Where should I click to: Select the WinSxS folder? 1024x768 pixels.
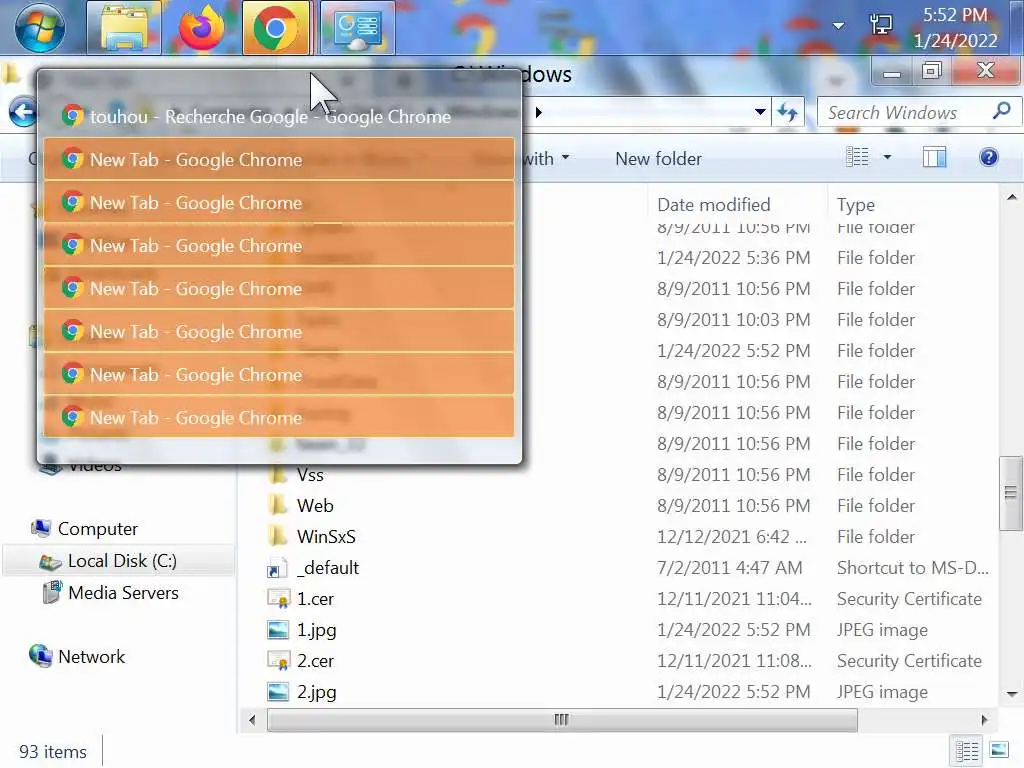pos(326,537)
